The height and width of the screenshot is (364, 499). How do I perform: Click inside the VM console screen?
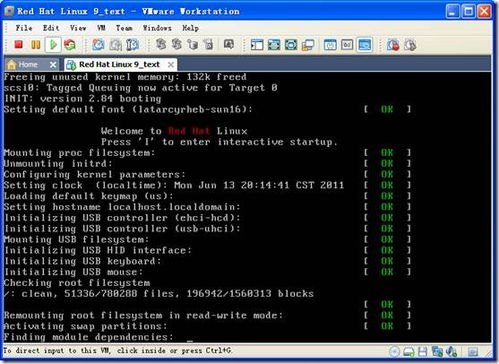tap(247, 207)
